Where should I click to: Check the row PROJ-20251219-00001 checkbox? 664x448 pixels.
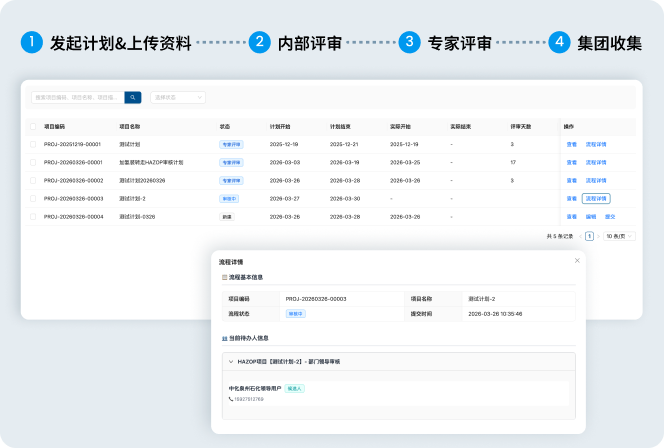[34, 144]
